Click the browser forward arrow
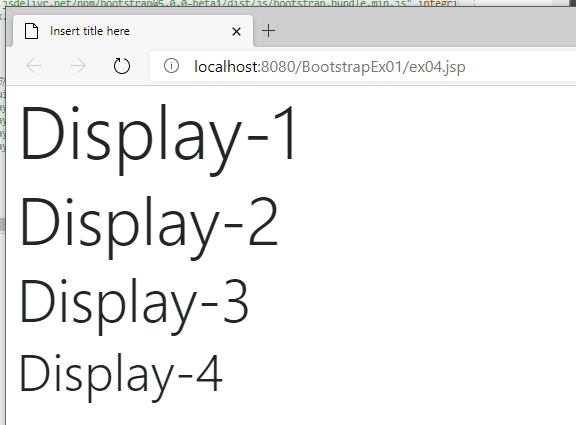This screenshot has width=576, height=425. [78, 66]
